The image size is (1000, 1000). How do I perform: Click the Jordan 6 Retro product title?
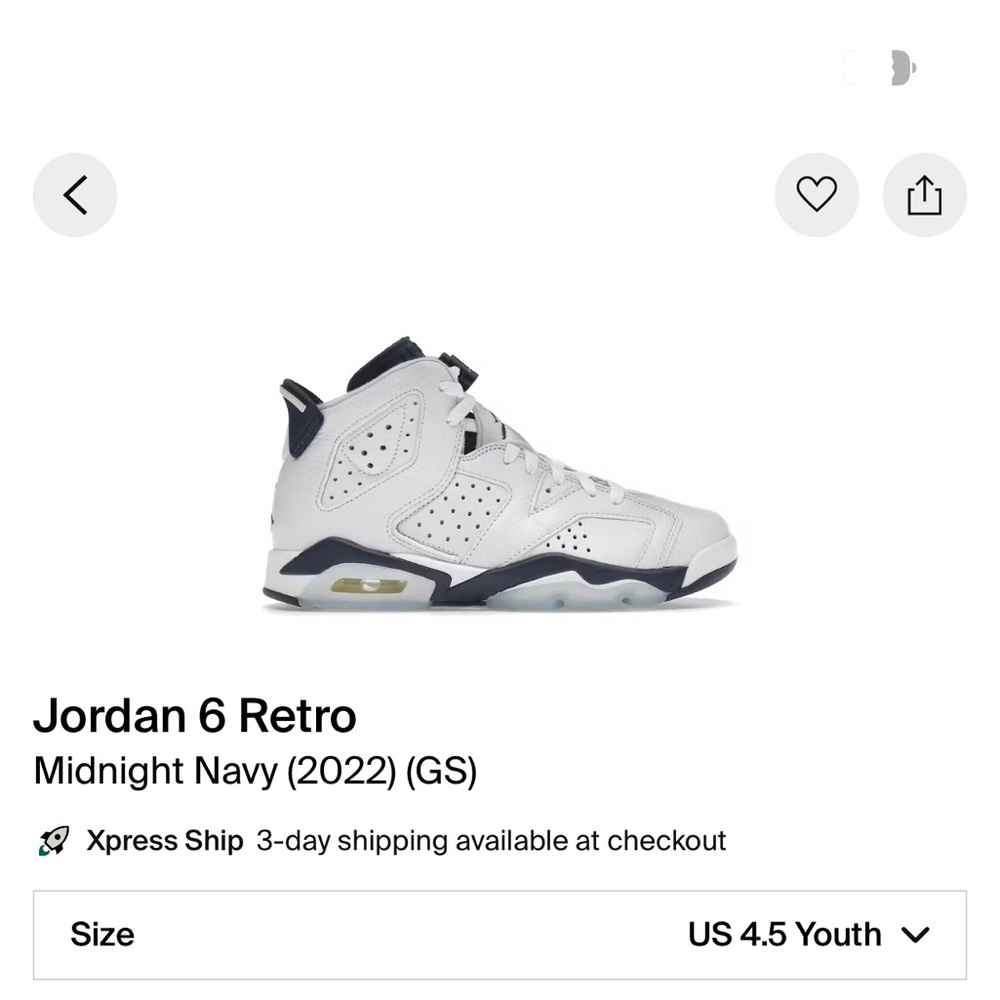(196, 714)
